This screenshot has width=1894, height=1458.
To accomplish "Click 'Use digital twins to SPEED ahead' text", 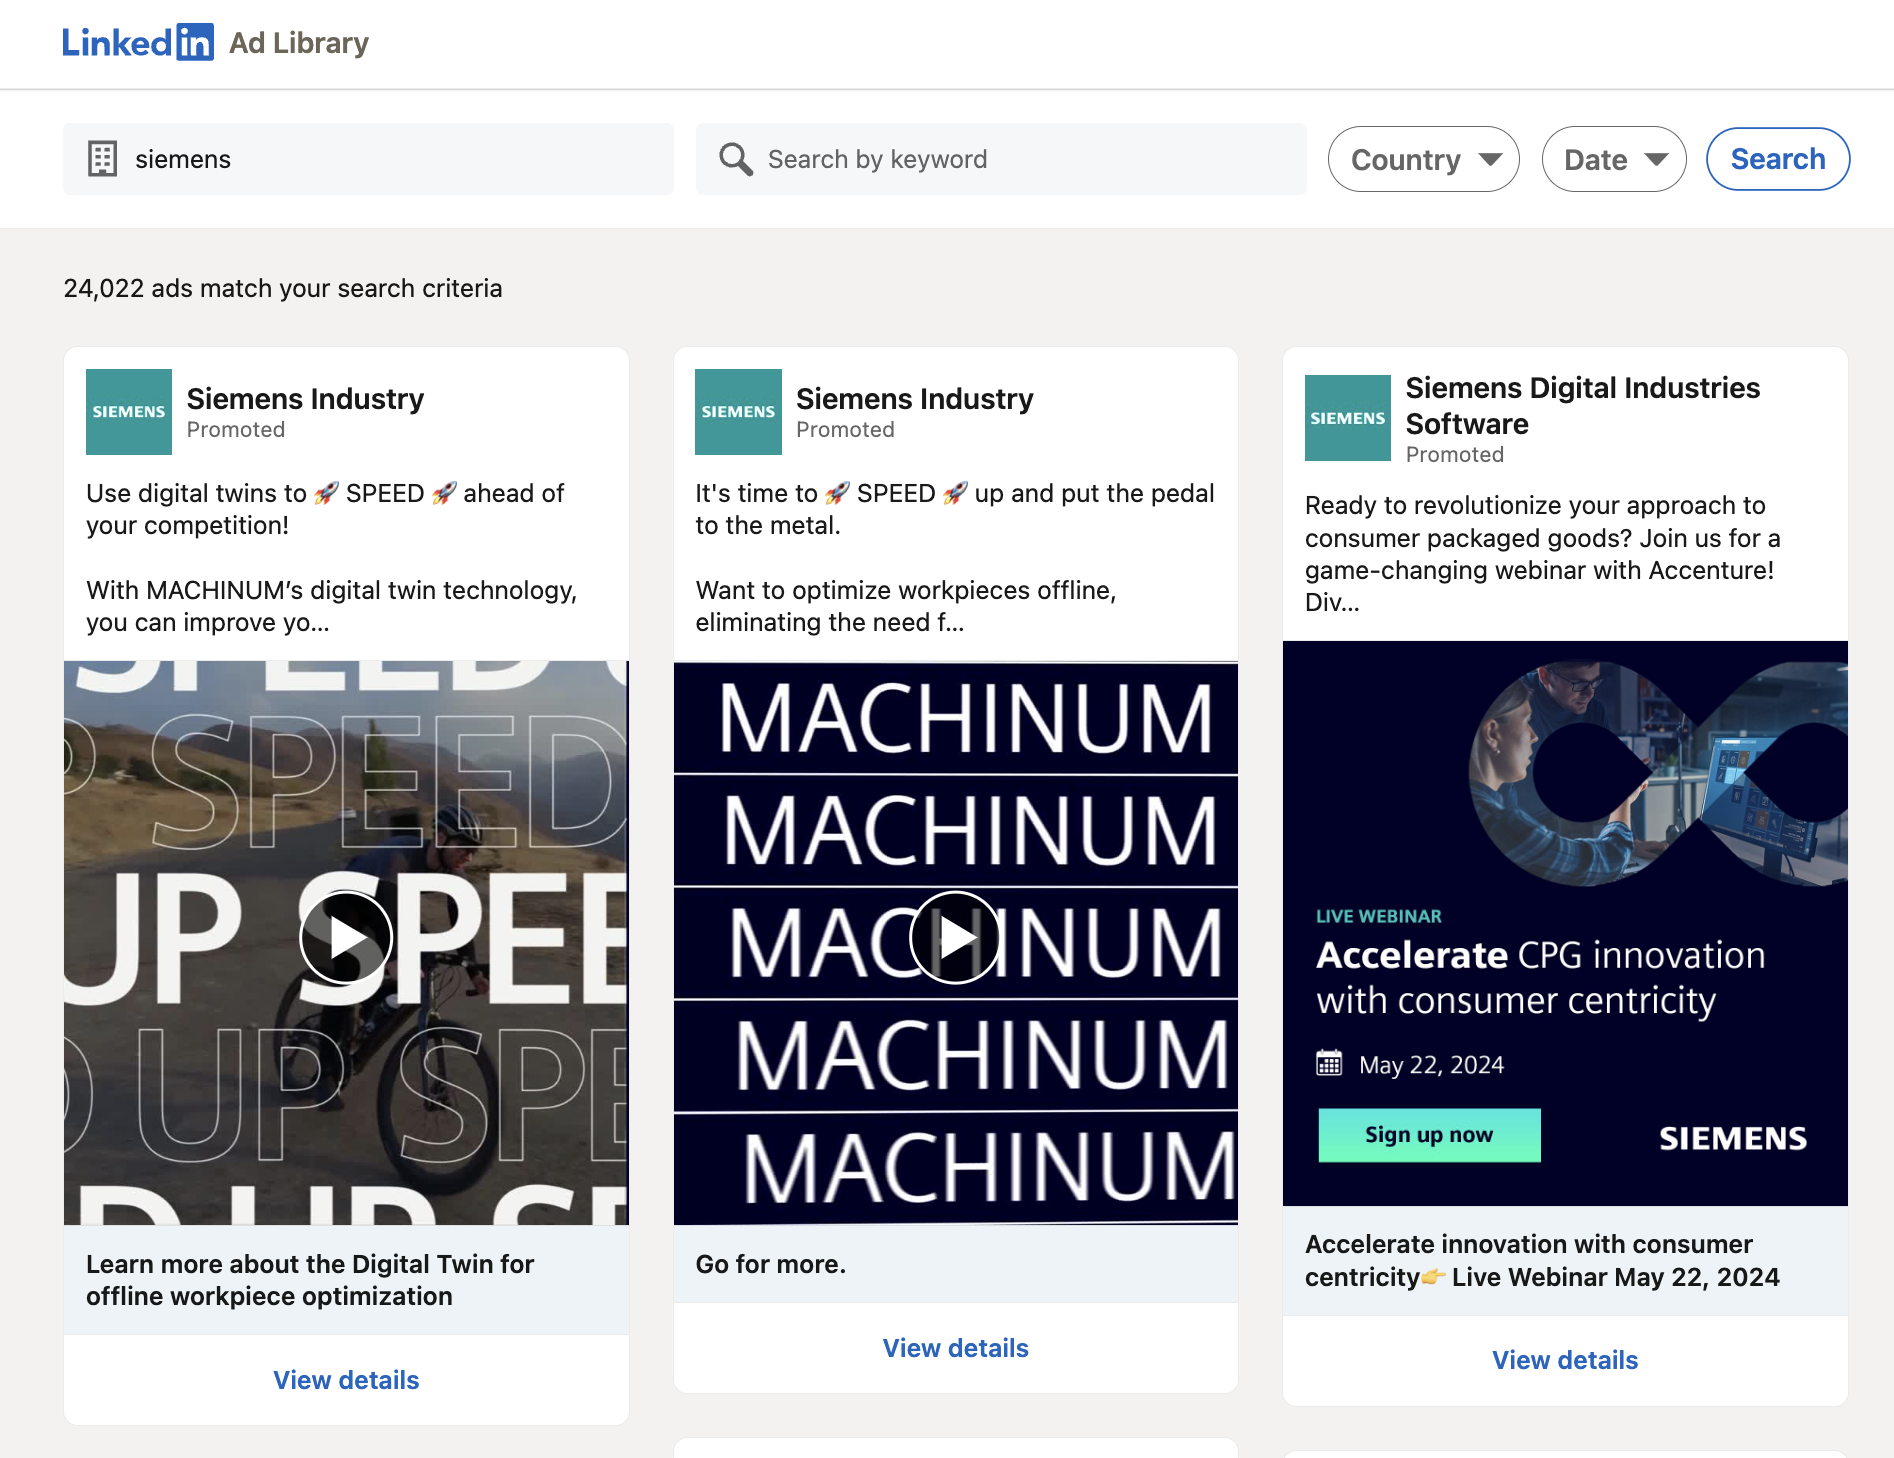I will [x=325, y=509].
